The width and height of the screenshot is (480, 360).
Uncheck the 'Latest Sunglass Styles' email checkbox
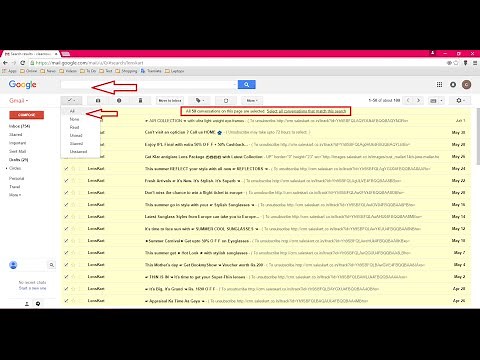[x=66, y=217]
